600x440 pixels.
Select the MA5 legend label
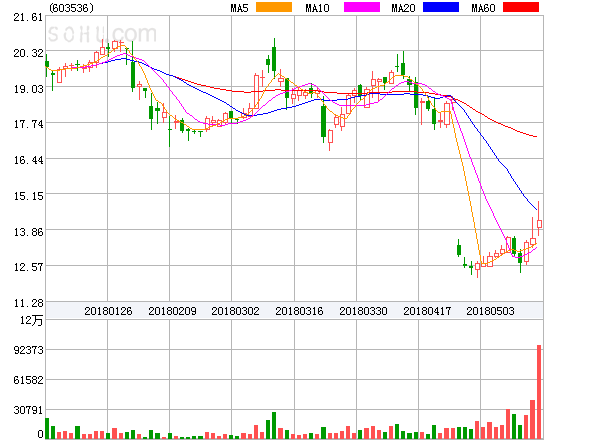240,8
